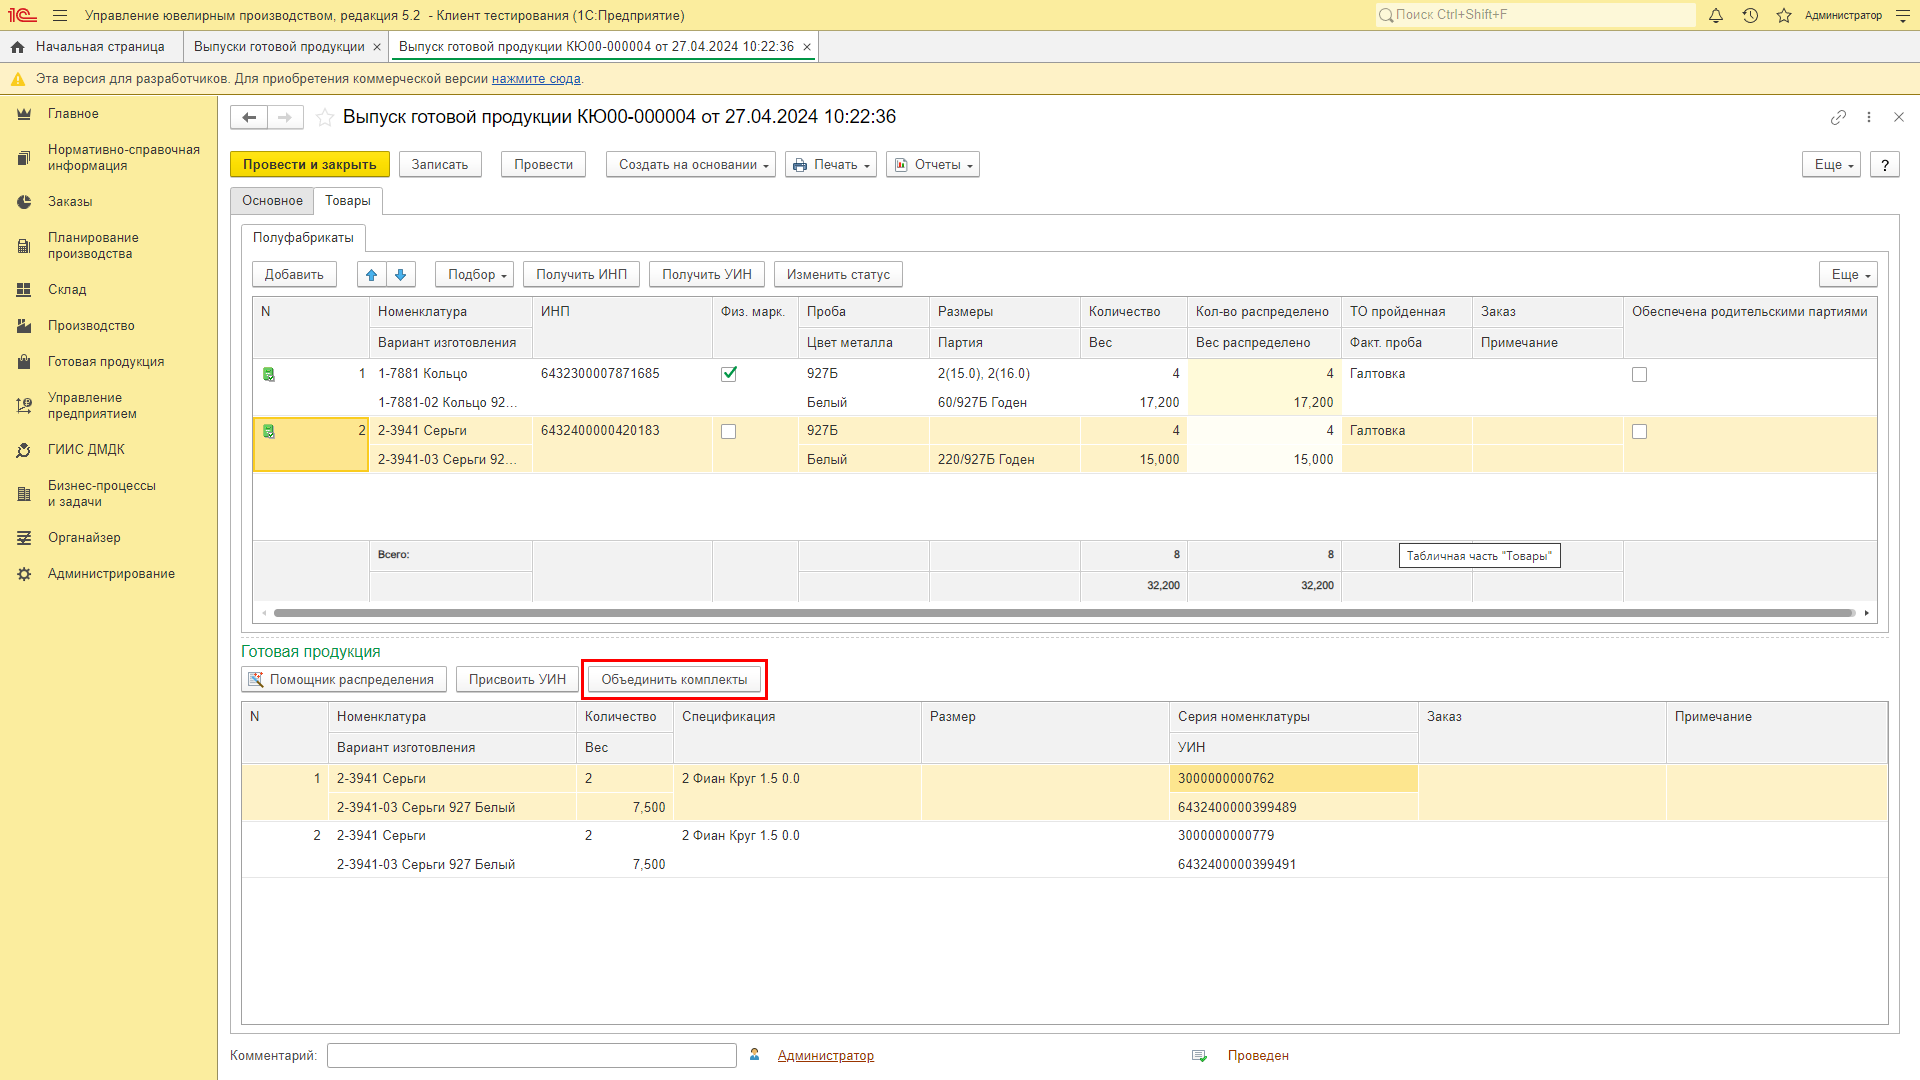Viewport: 1920px width, 1080px height.
Task: Expand the Отчеты dropdown
Action: click(933, 165)
